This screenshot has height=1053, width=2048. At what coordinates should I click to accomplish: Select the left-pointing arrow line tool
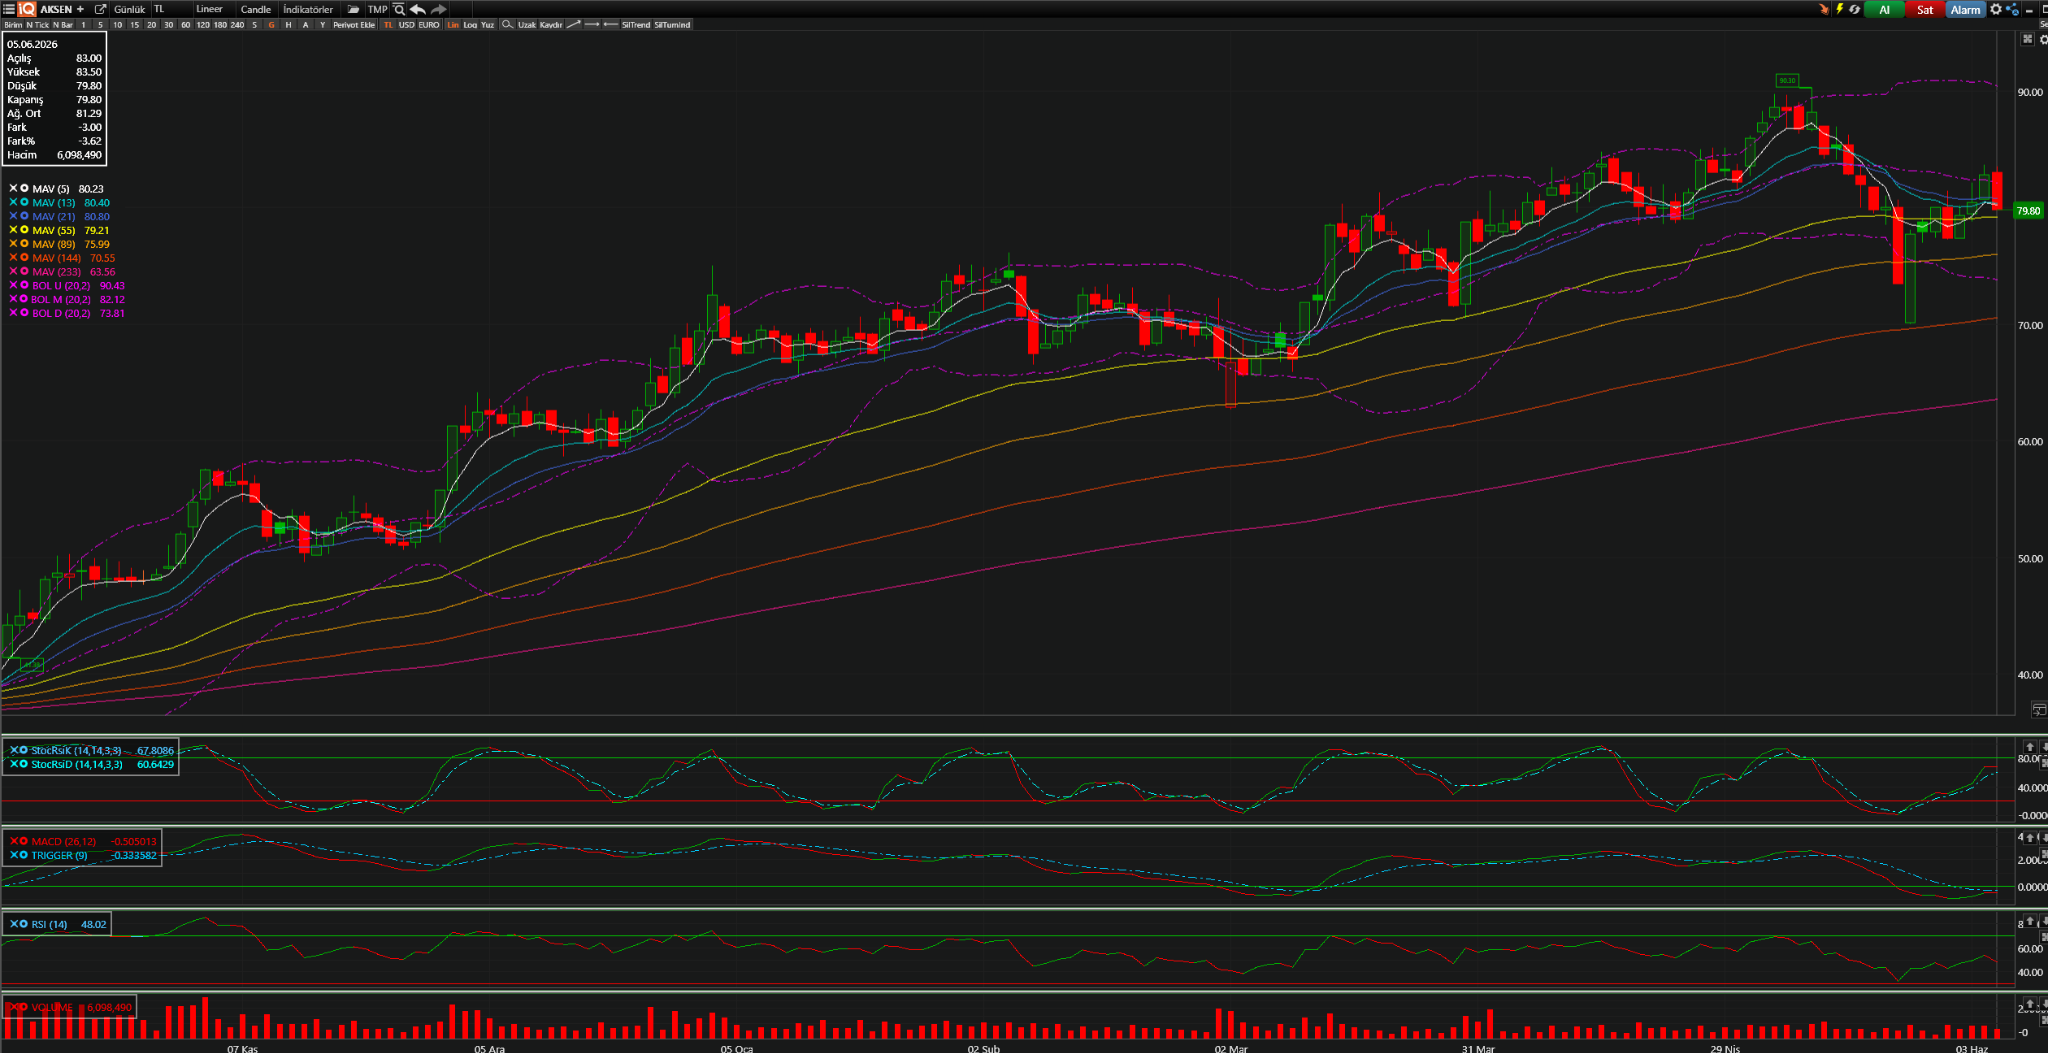point(610,24)
